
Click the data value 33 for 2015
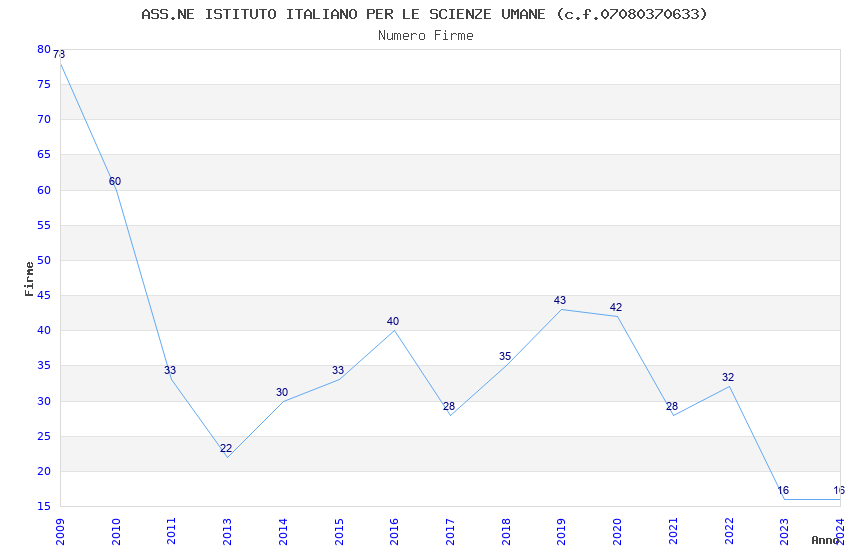tap(337, 370)
